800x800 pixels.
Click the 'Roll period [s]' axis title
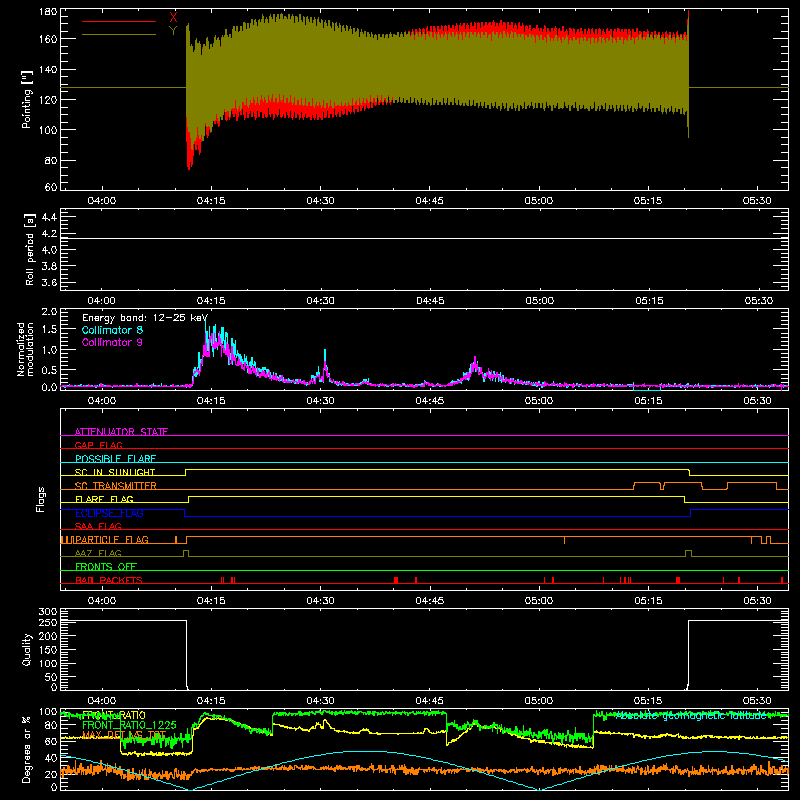click(29, 249)
